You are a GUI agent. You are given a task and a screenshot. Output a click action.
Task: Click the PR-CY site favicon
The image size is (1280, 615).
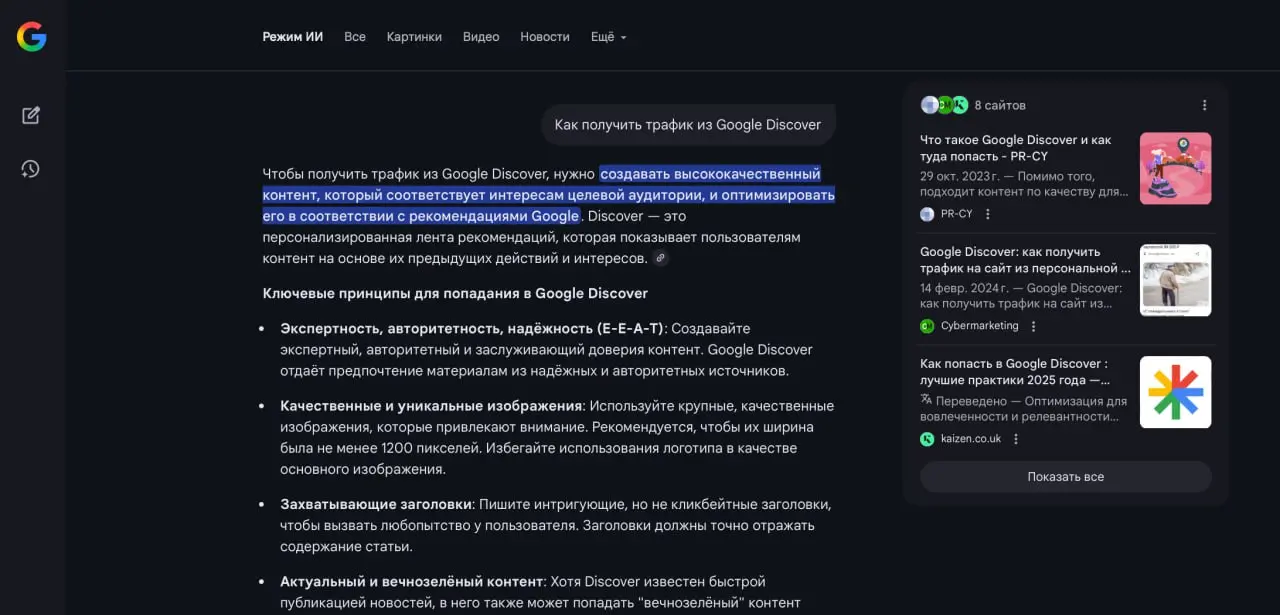[x=928, y=214]
